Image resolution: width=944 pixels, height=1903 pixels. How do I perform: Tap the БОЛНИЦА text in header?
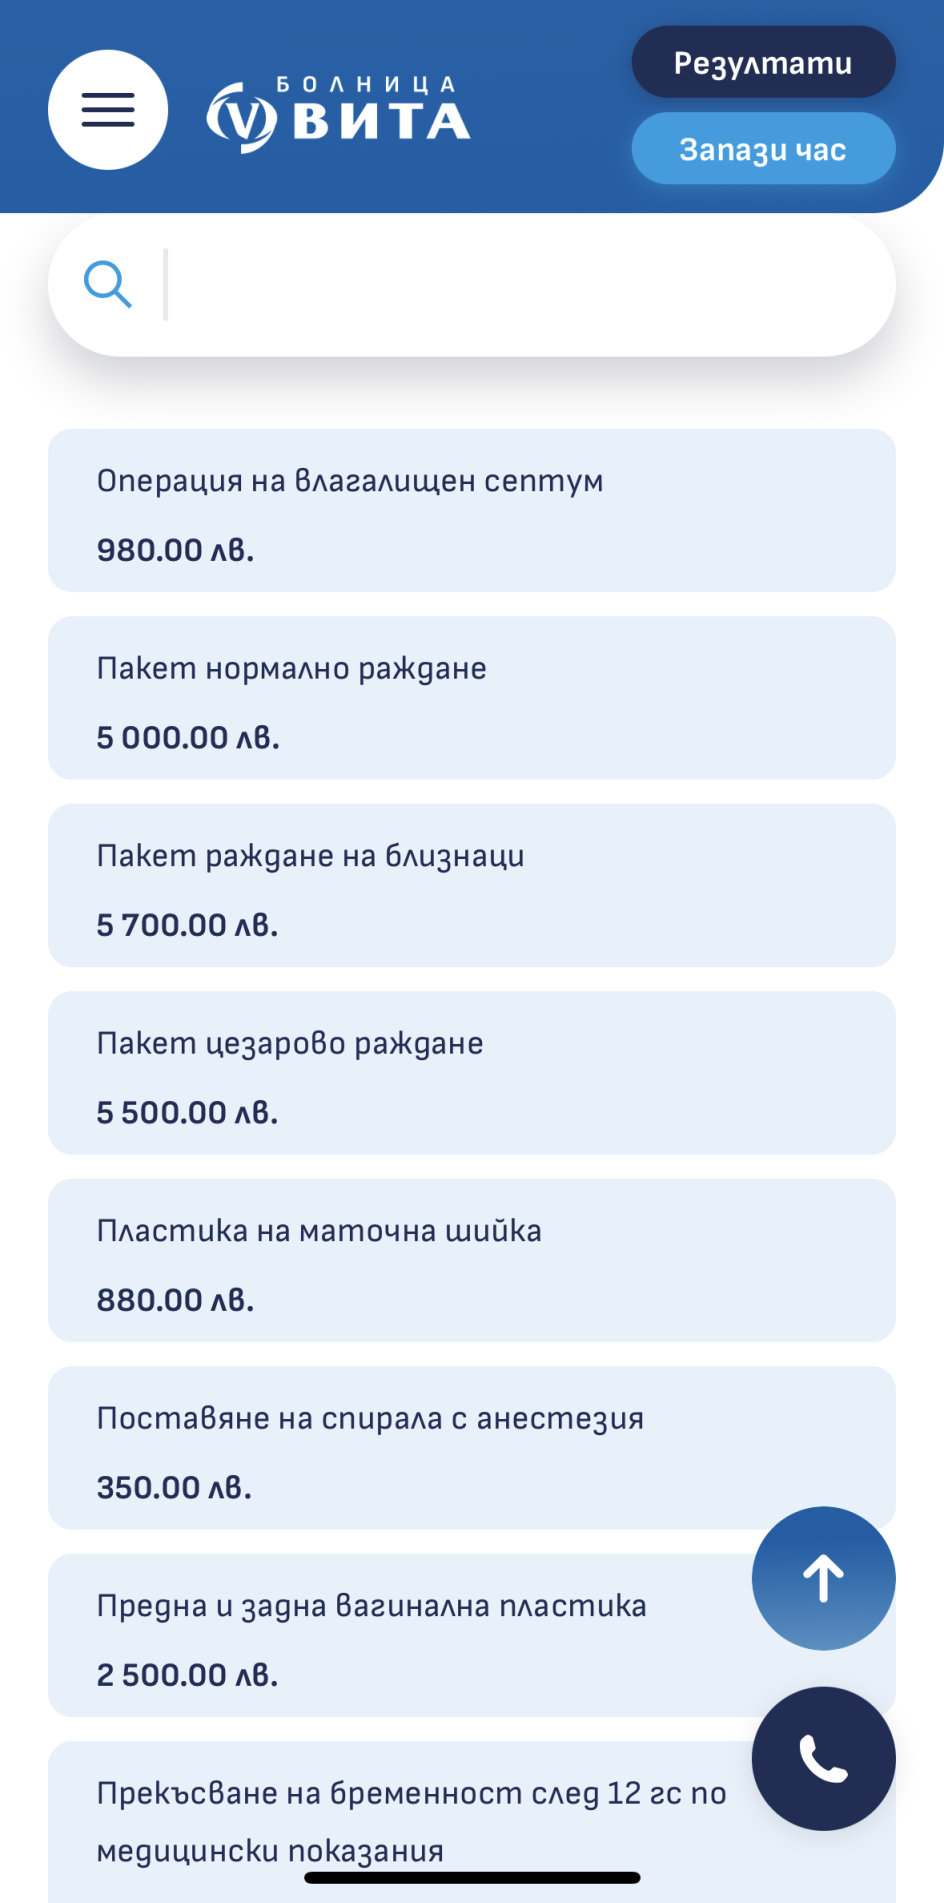coord(366,85)
